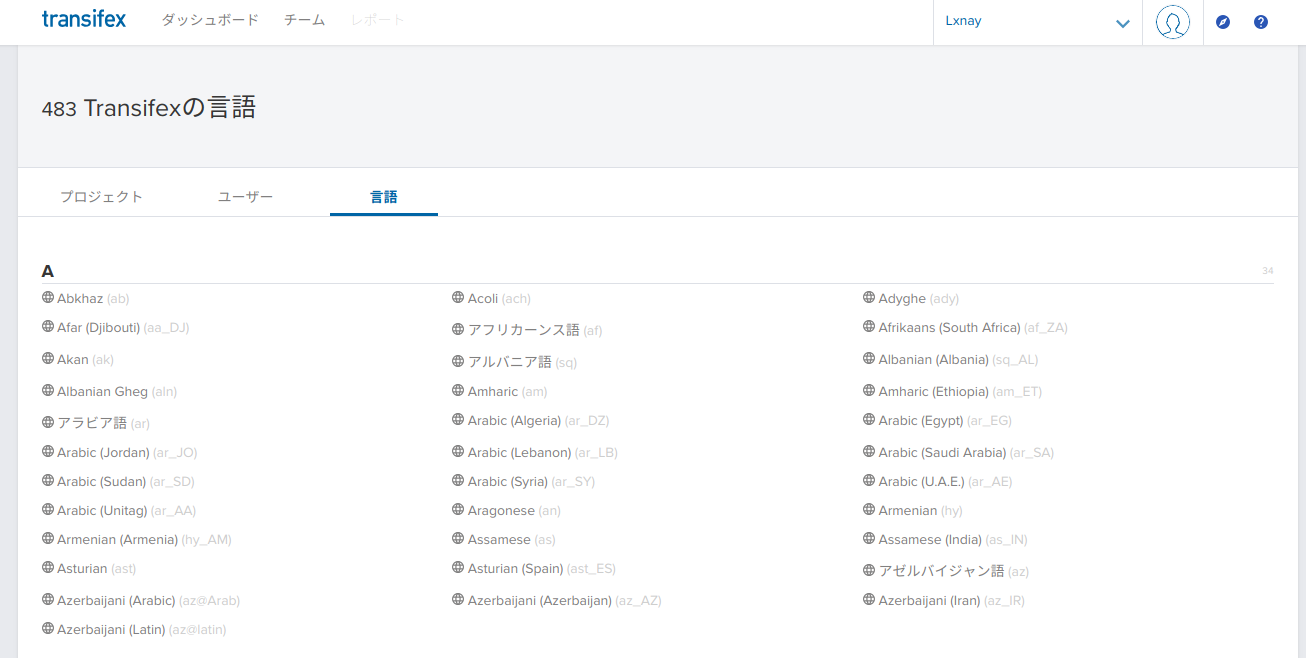Open the help question mark icon

[1261, 22]
